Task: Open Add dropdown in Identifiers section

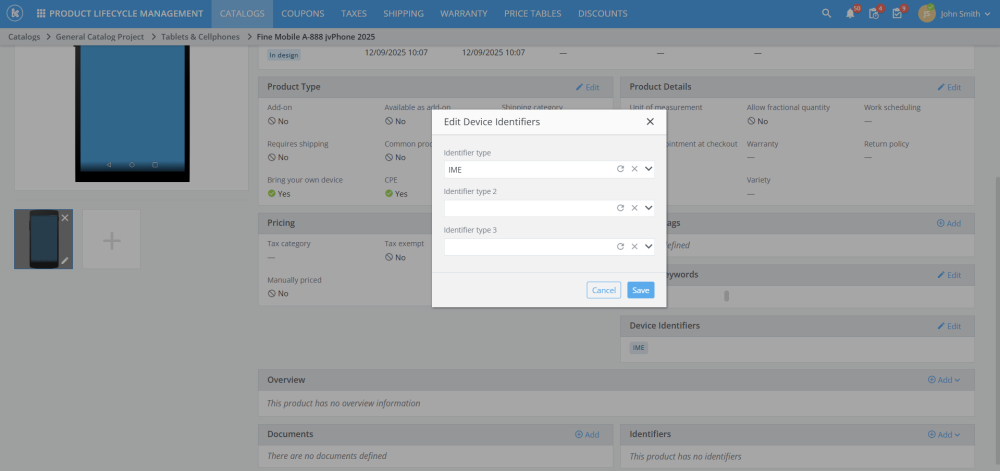Action: pos(944,435)
